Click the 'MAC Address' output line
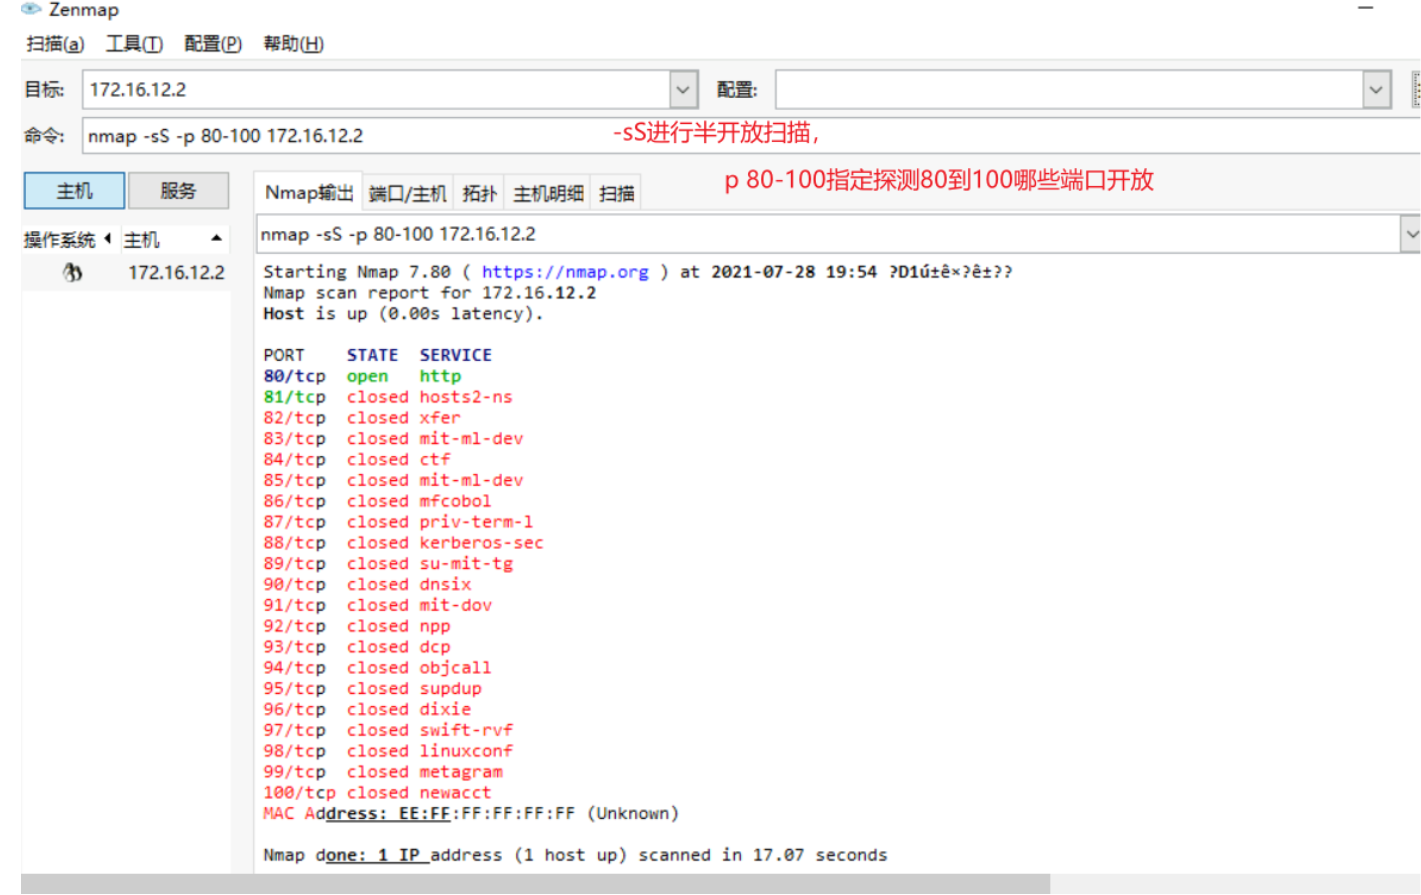Image resolution: width=1421 pixels, height=895 pixels. click(471, 814)
